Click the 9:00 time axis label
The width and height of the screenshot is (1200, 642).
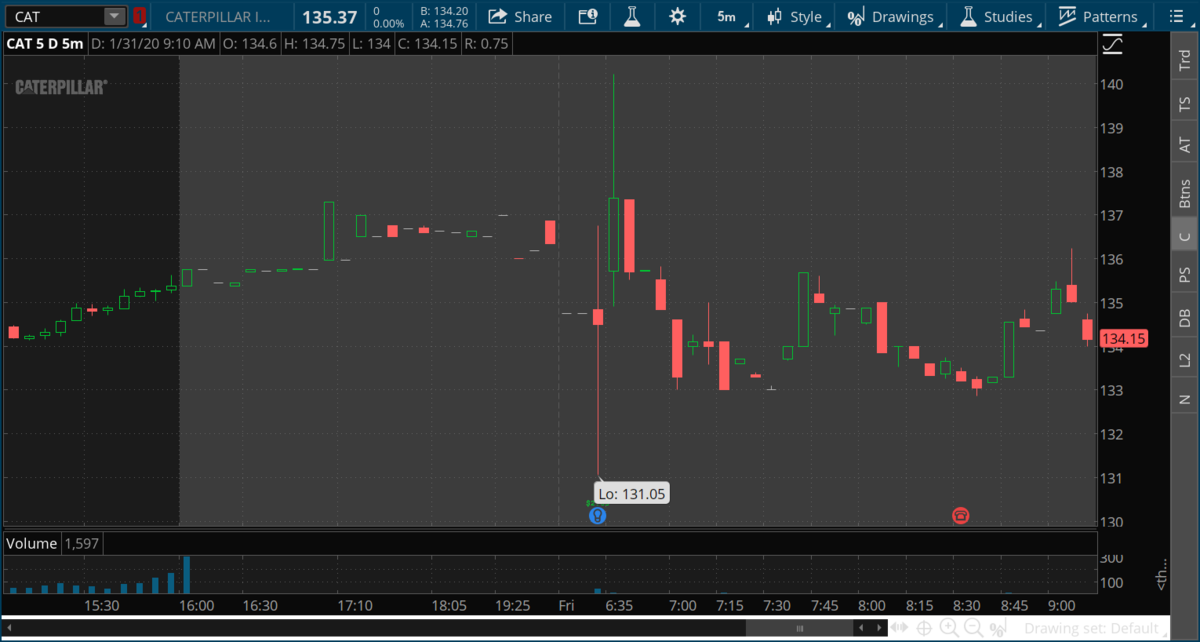(1062, 605)
